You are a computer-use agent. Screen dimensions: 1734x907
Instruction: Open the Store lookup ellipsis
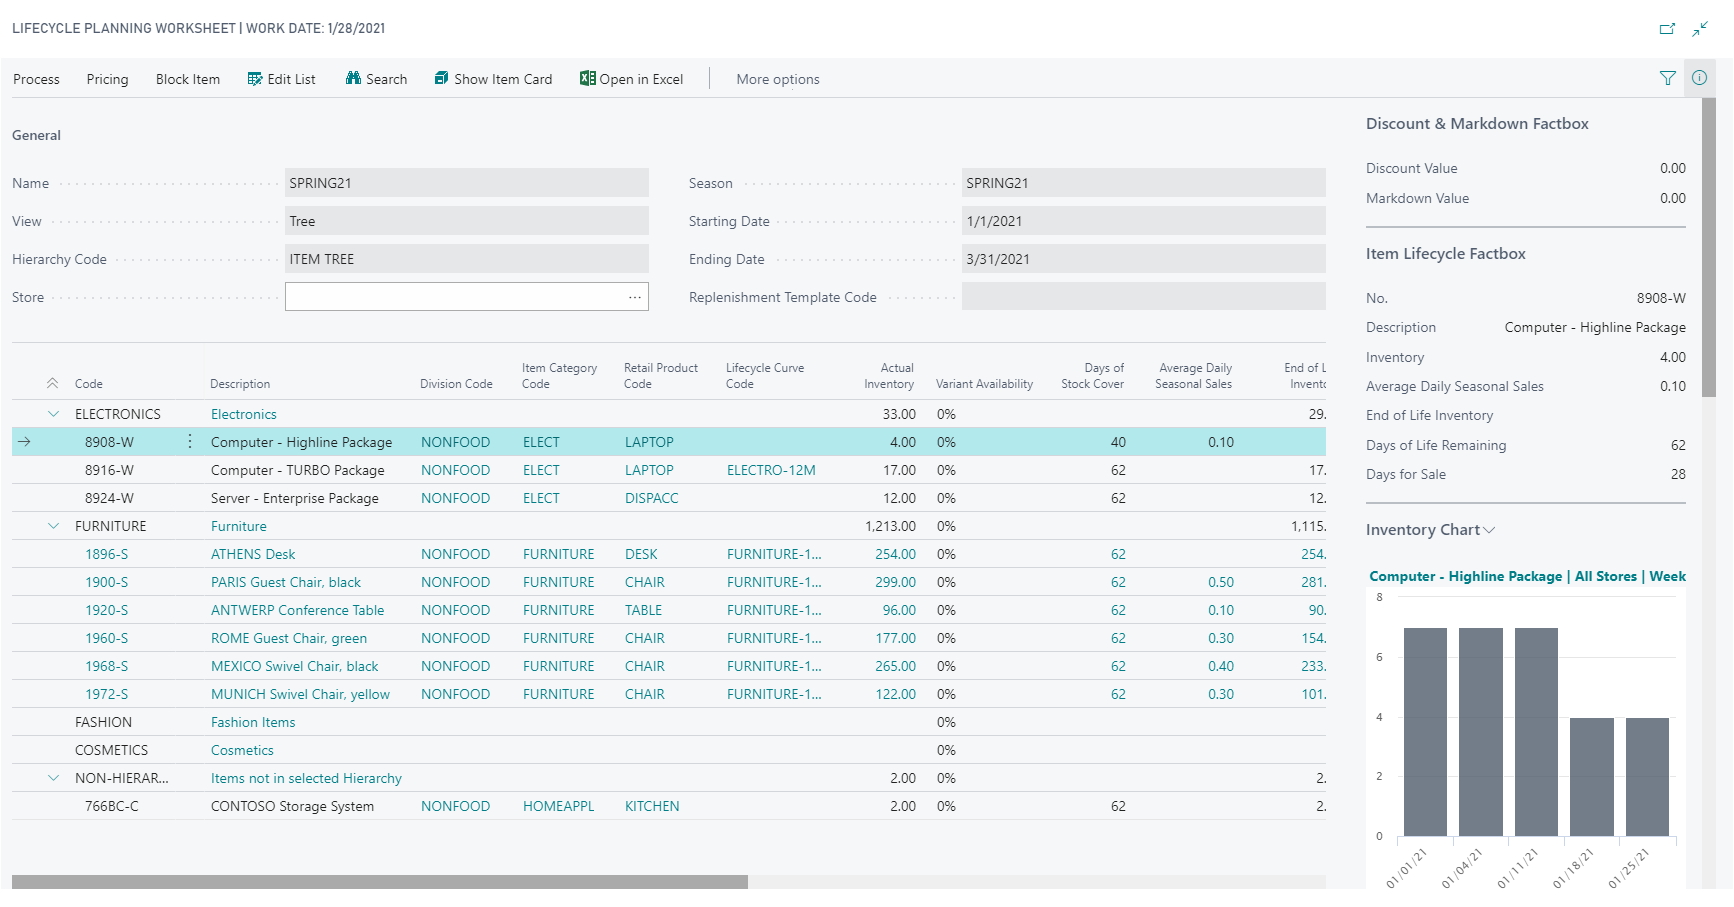point(635,297)
